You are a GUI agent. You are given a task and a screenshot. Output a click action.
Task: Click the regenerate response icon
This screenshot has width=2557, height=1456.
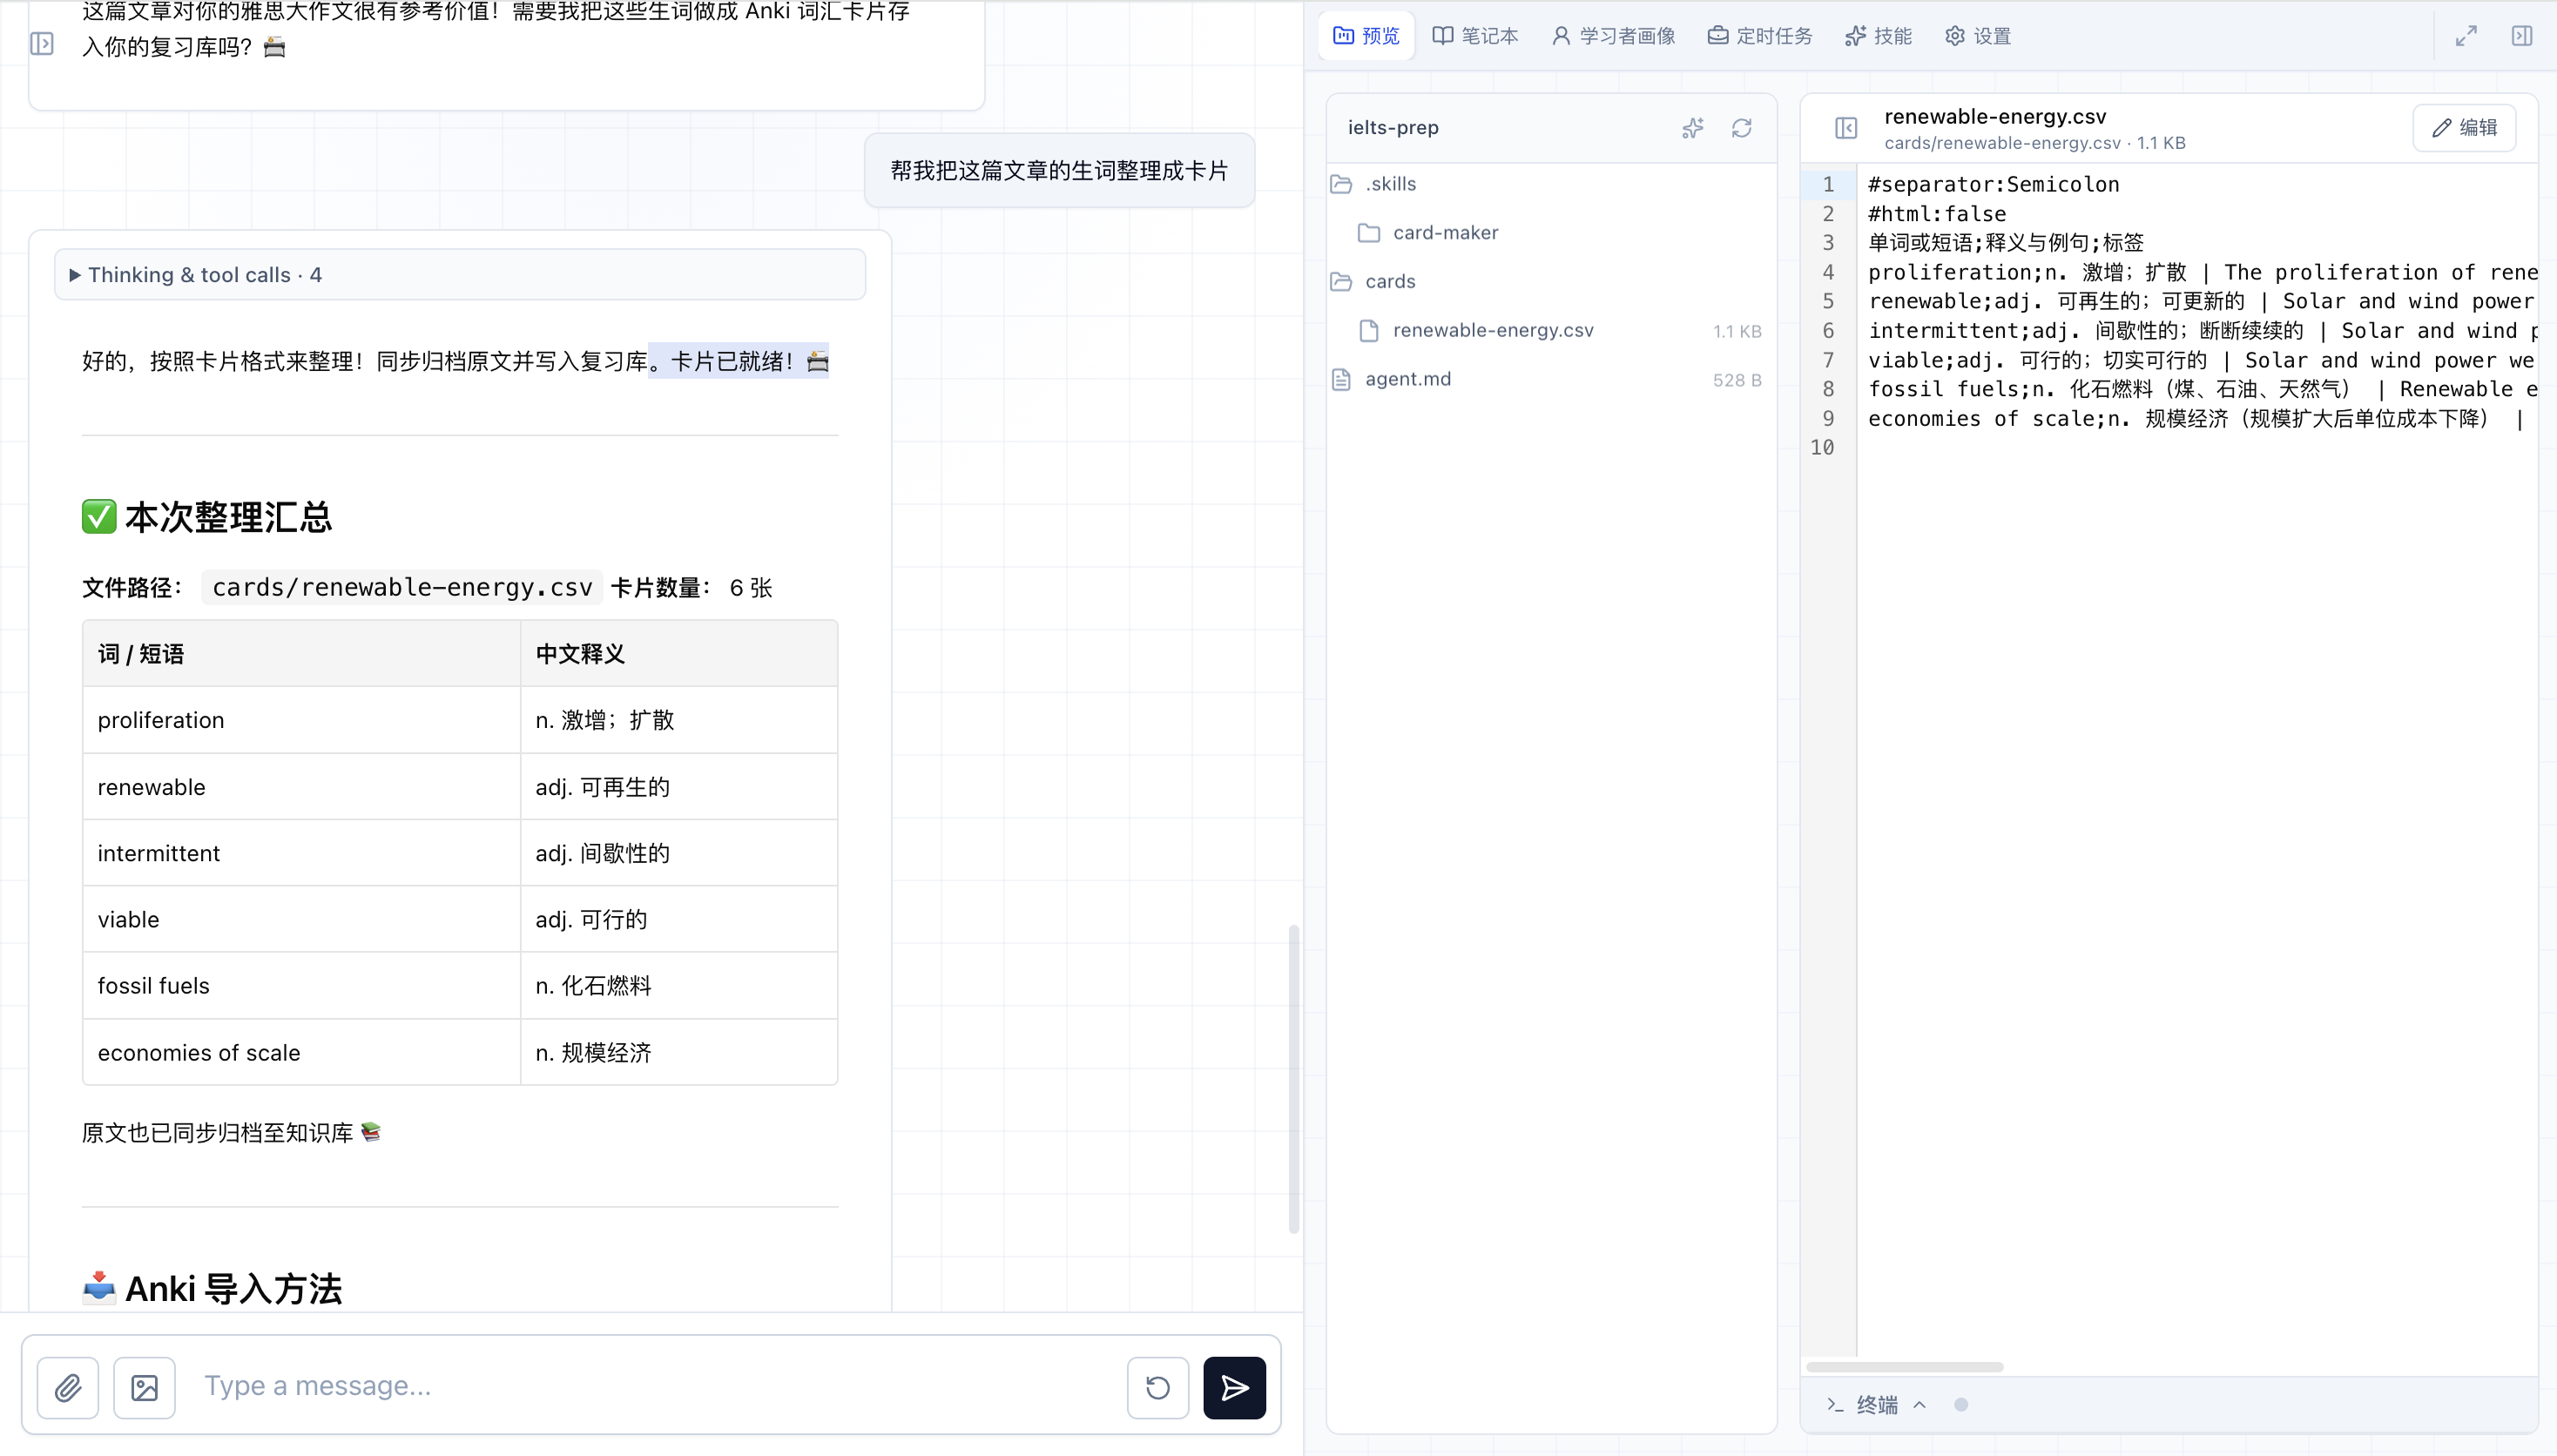(1158, 1387)
